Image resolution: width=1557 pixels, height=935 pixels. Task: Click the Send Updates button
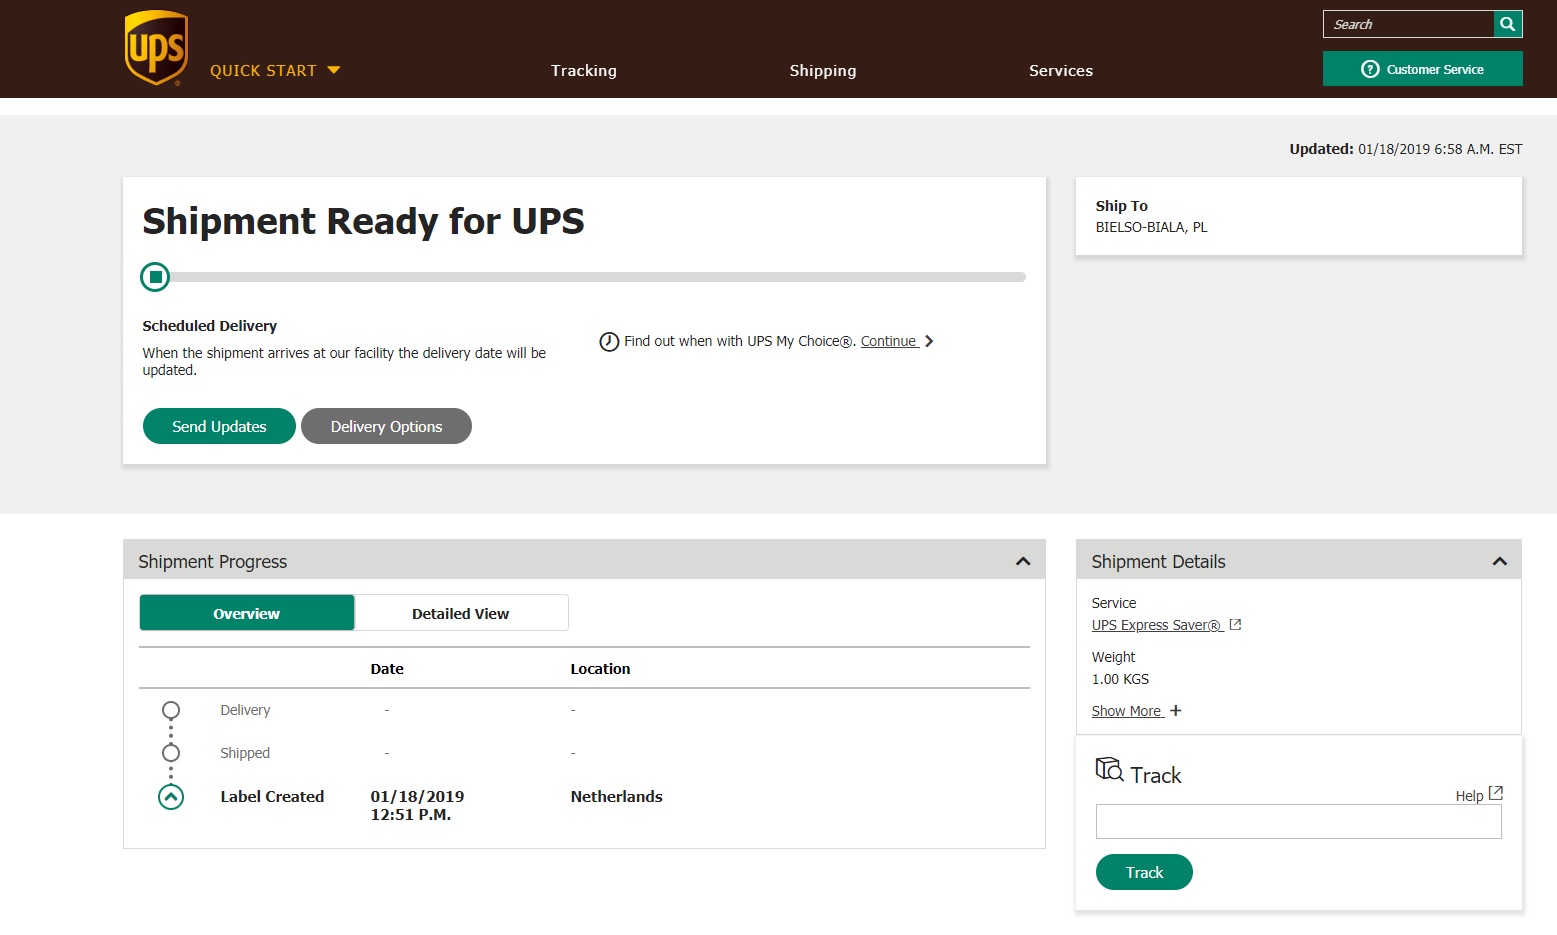[219, 426]
